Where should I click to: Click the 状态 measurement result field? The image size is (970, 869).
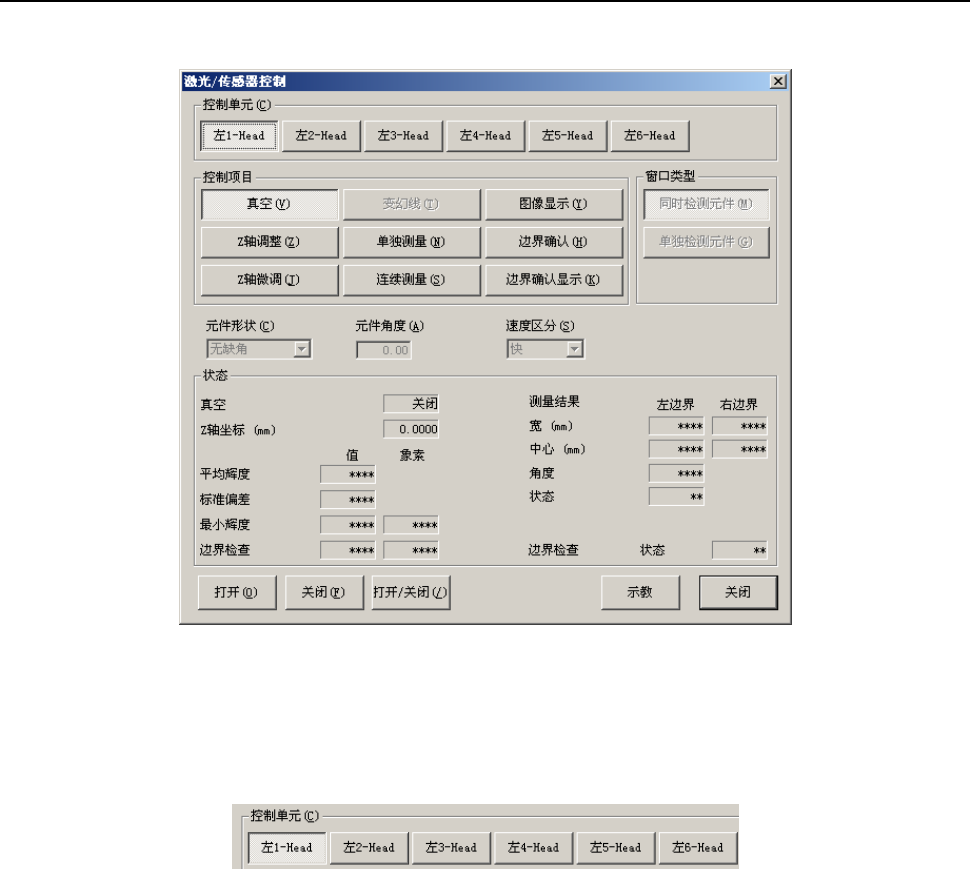676,496
